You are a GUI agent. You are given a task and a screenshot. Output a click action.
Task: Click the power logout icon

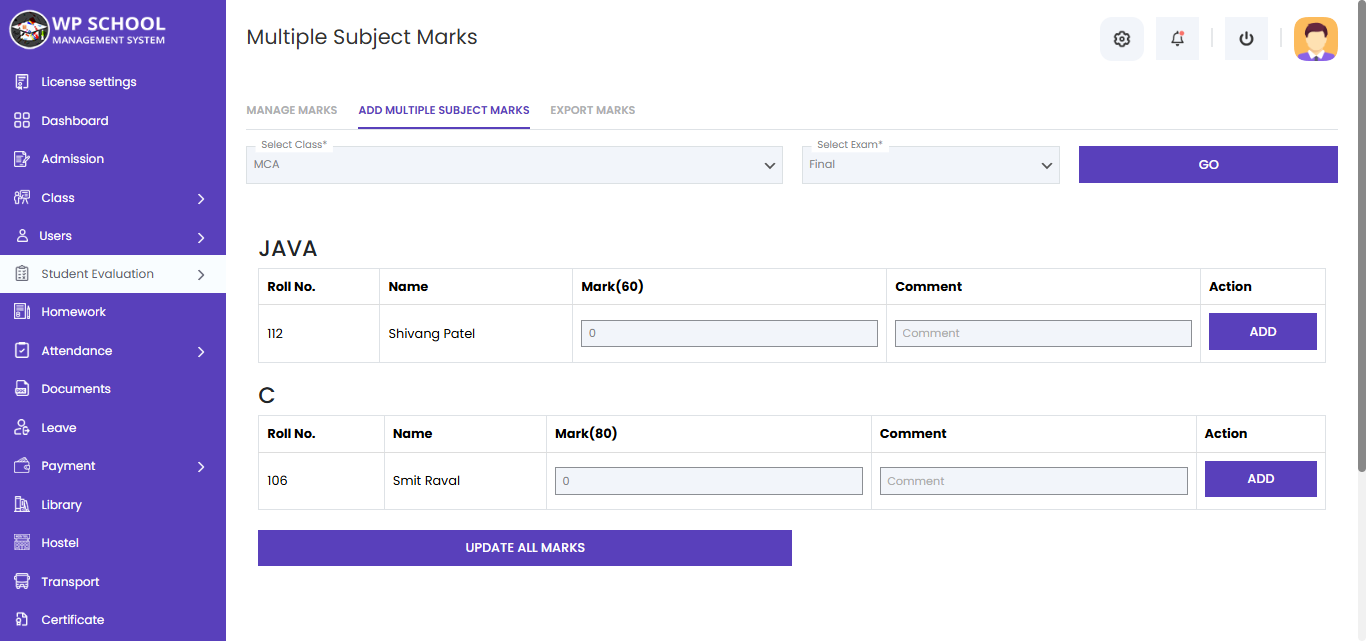[x=1246, y=39]
